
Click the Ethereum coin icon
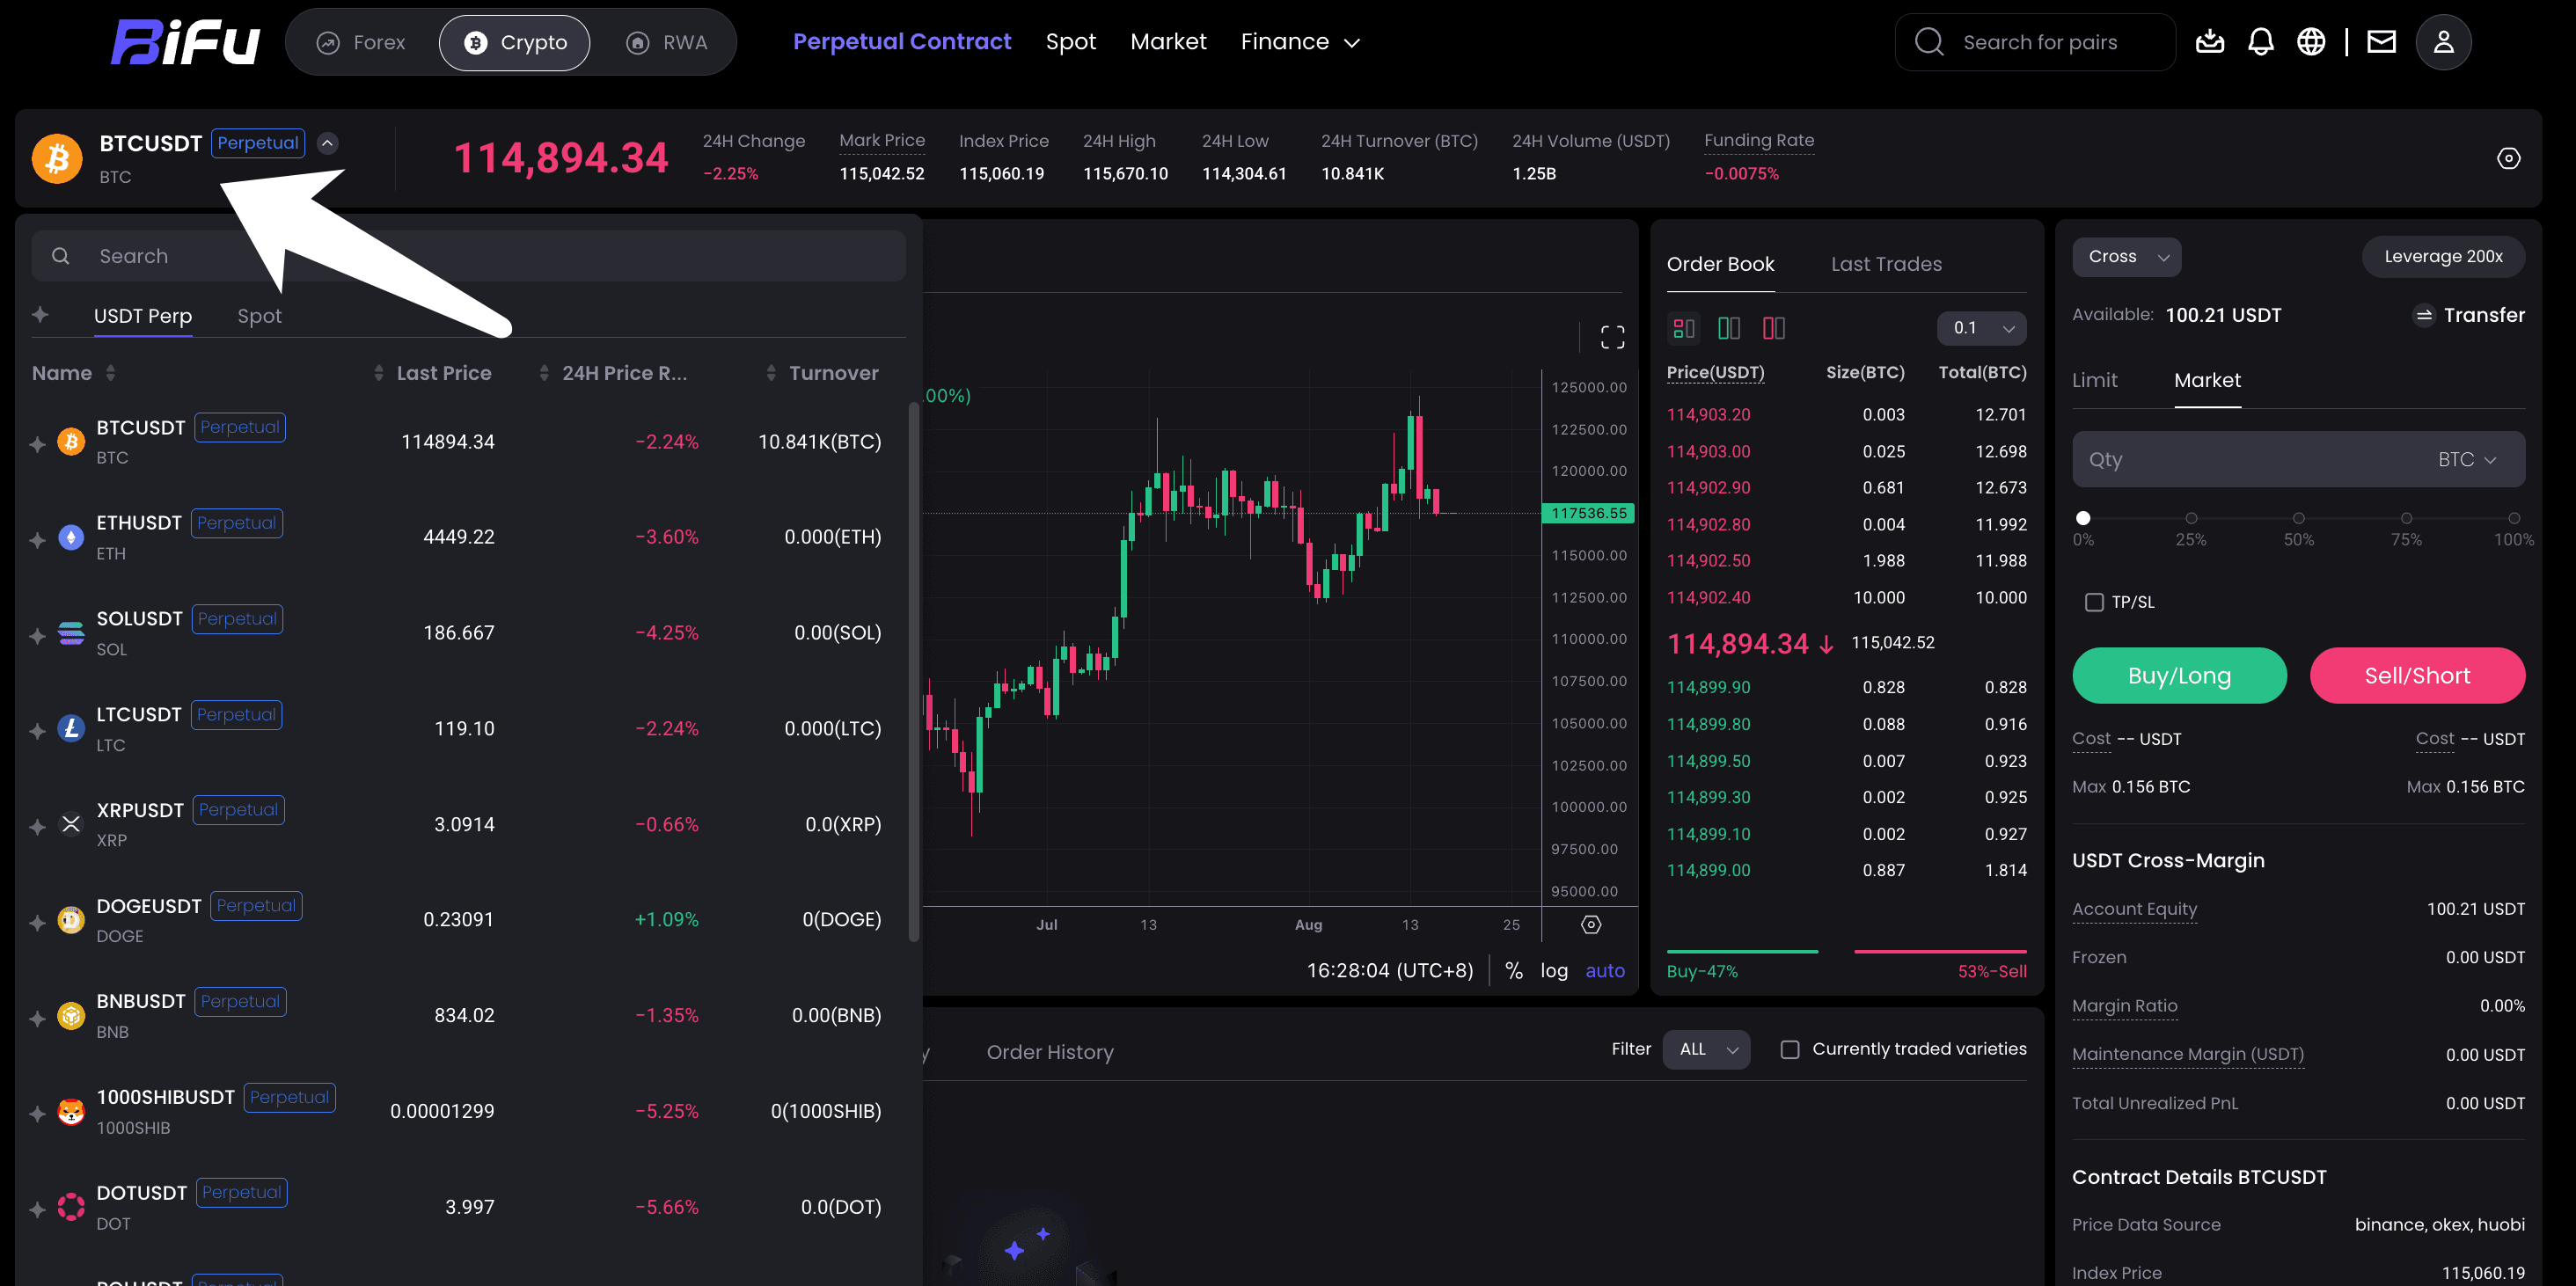tap(71, 537)
